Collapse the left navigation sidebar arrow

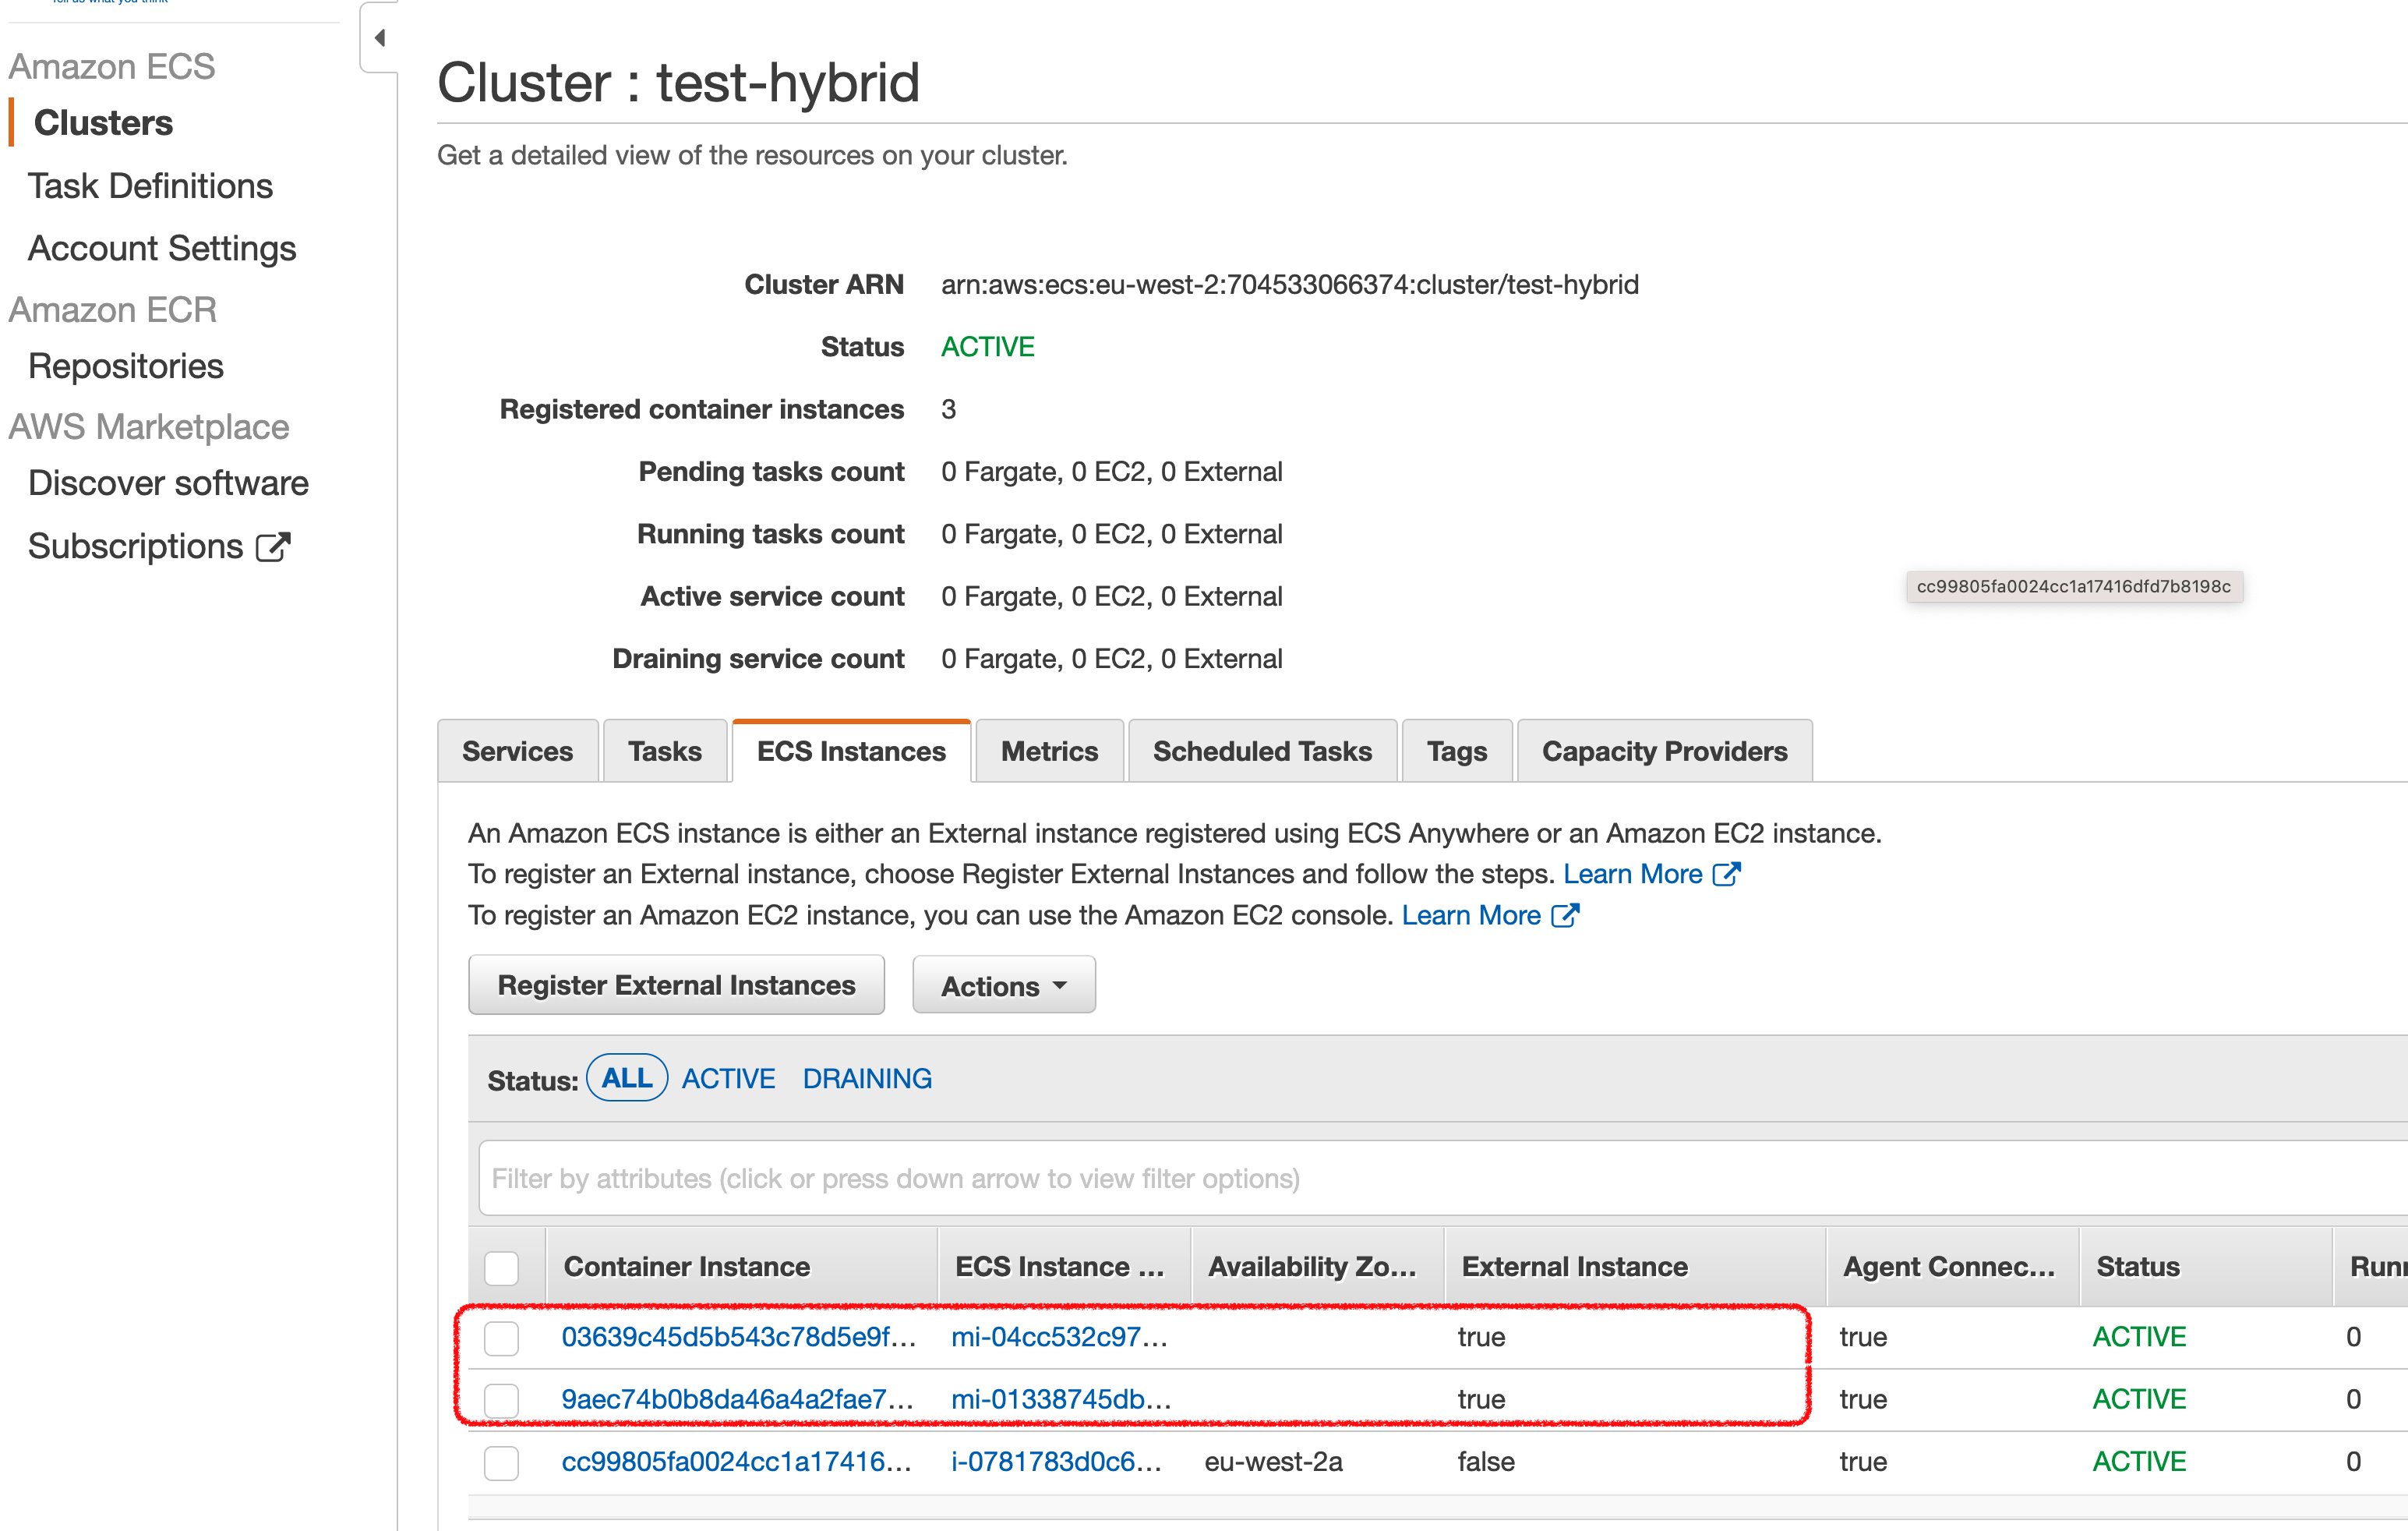(x=379, y=38)
